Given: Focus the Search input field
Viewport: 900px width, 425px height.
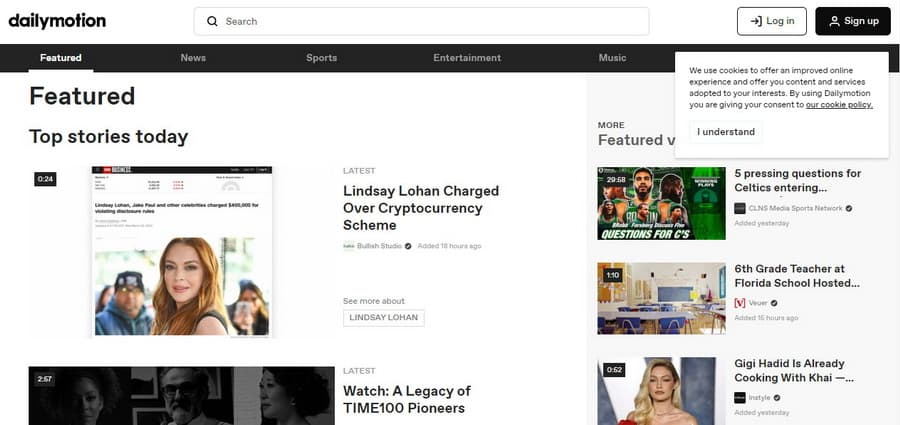Looking at the screenshot, I should click(x=421, y=21).
